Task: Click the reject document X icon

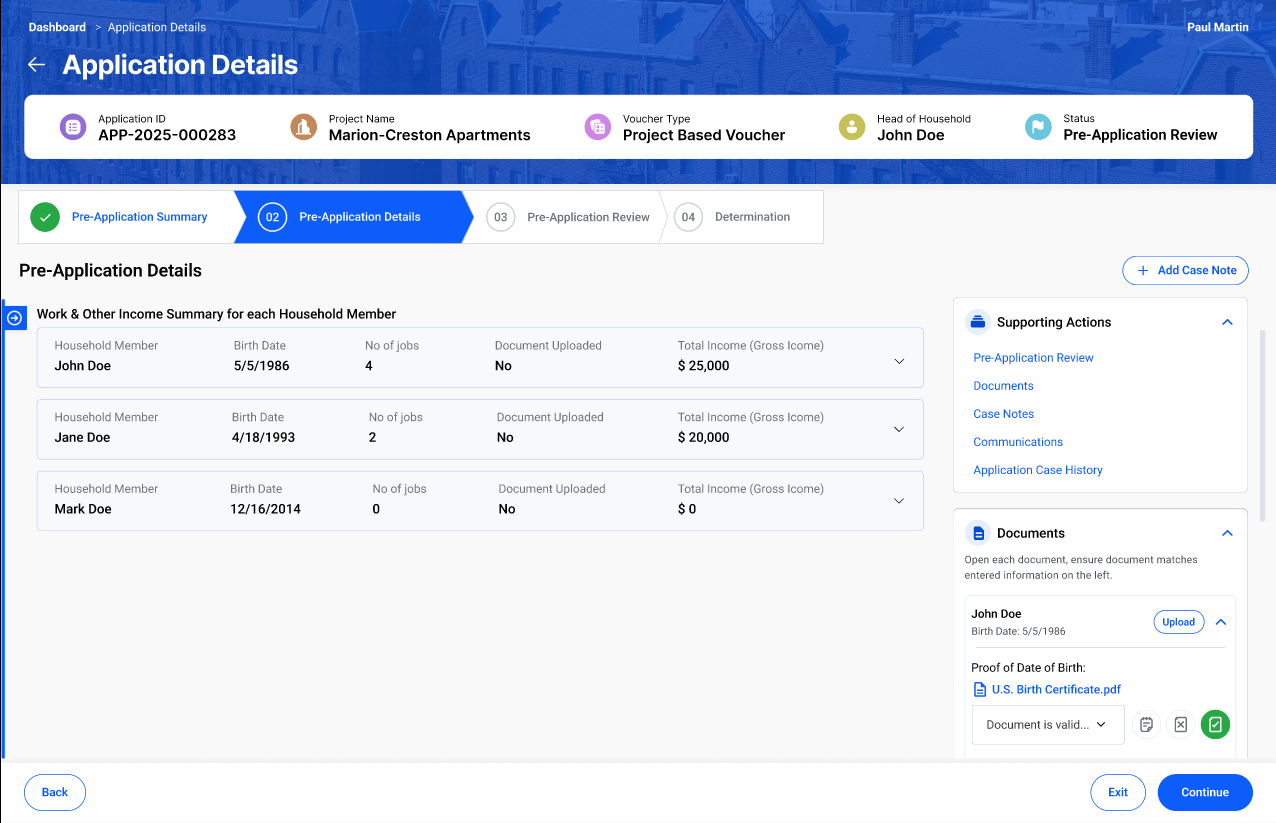Action: (1180, 725)
